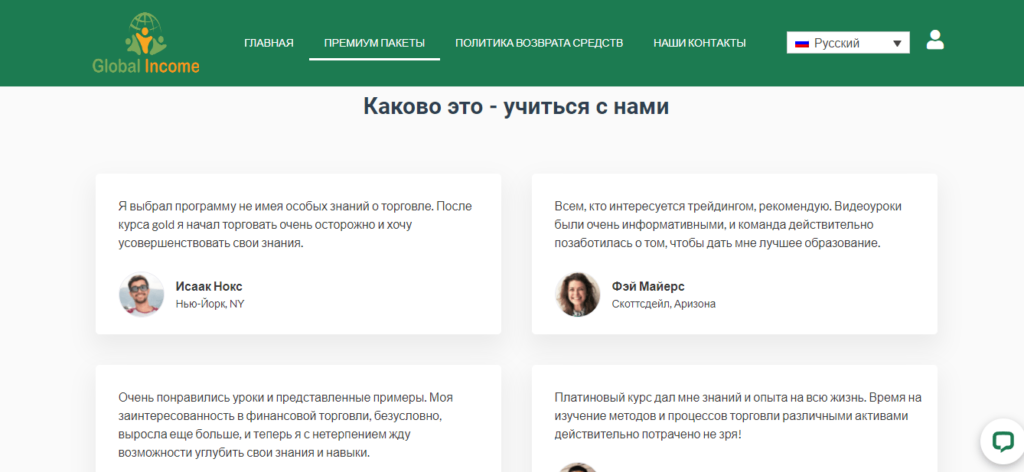Click the location text Скоттсдейл, Аризона
1024x472 pixels.
(x=664, y=304)
